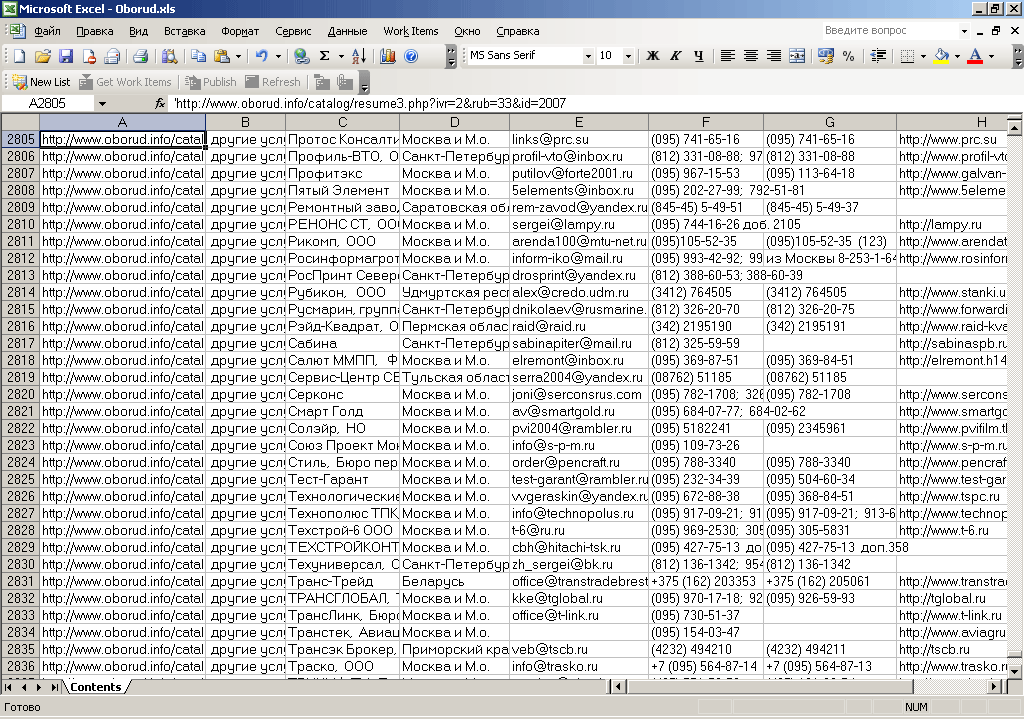Open the font size dropdown
Screen dimensions: 1024x719
(x=628, y=56)
